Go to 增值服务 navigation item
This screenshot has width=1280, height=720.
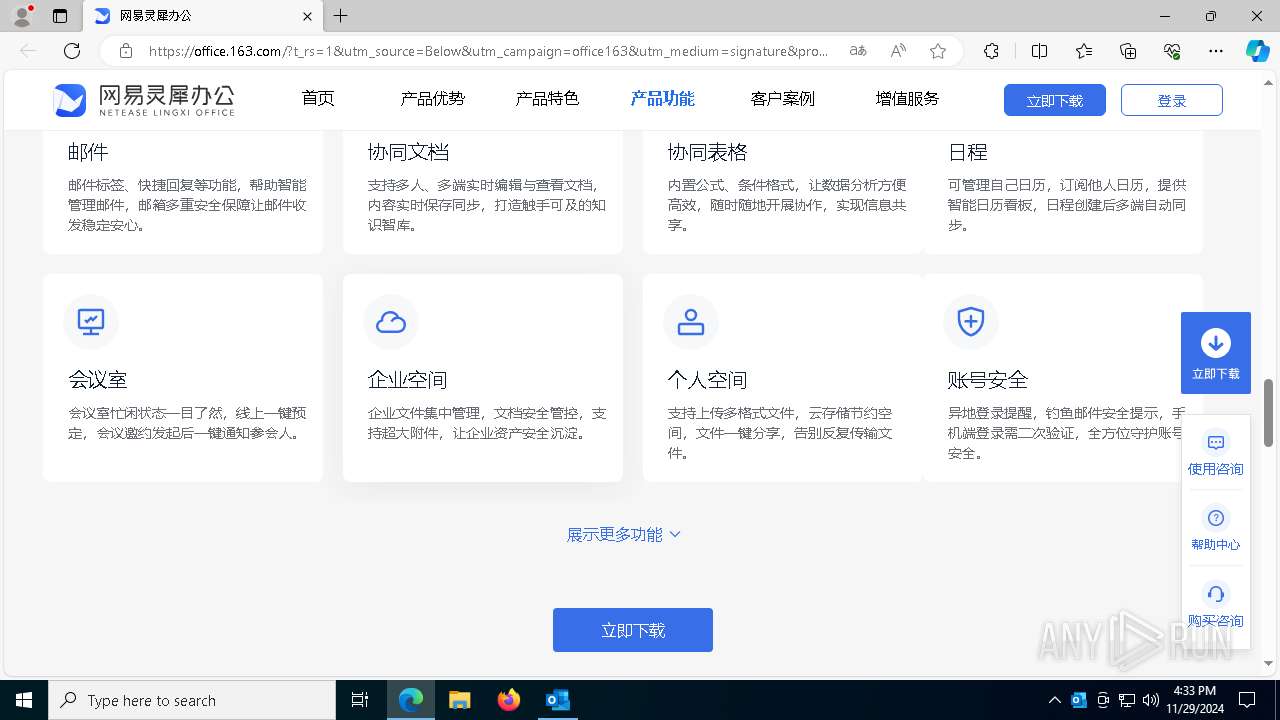(907, 99)
